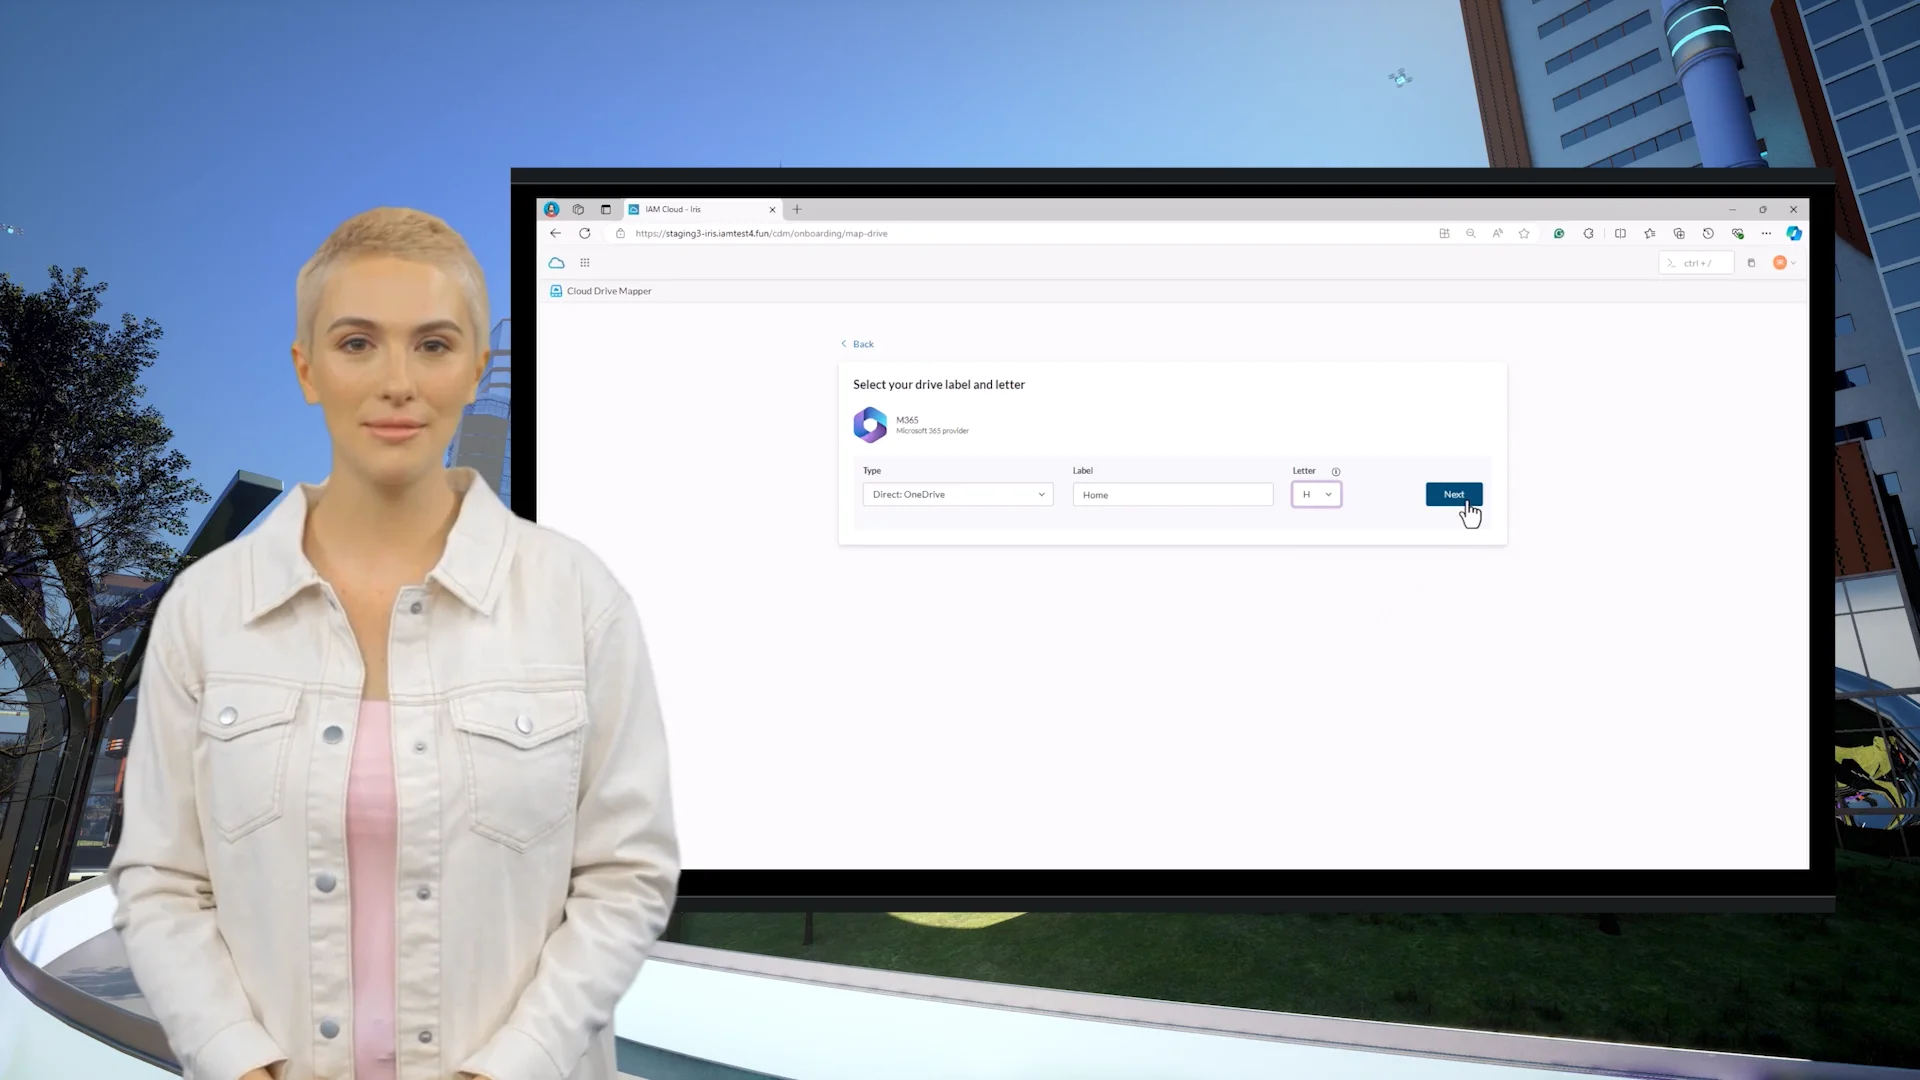Click the Read aloud icon in the address bar
Screen dimensions: 1920x1080
(1498, 233)
